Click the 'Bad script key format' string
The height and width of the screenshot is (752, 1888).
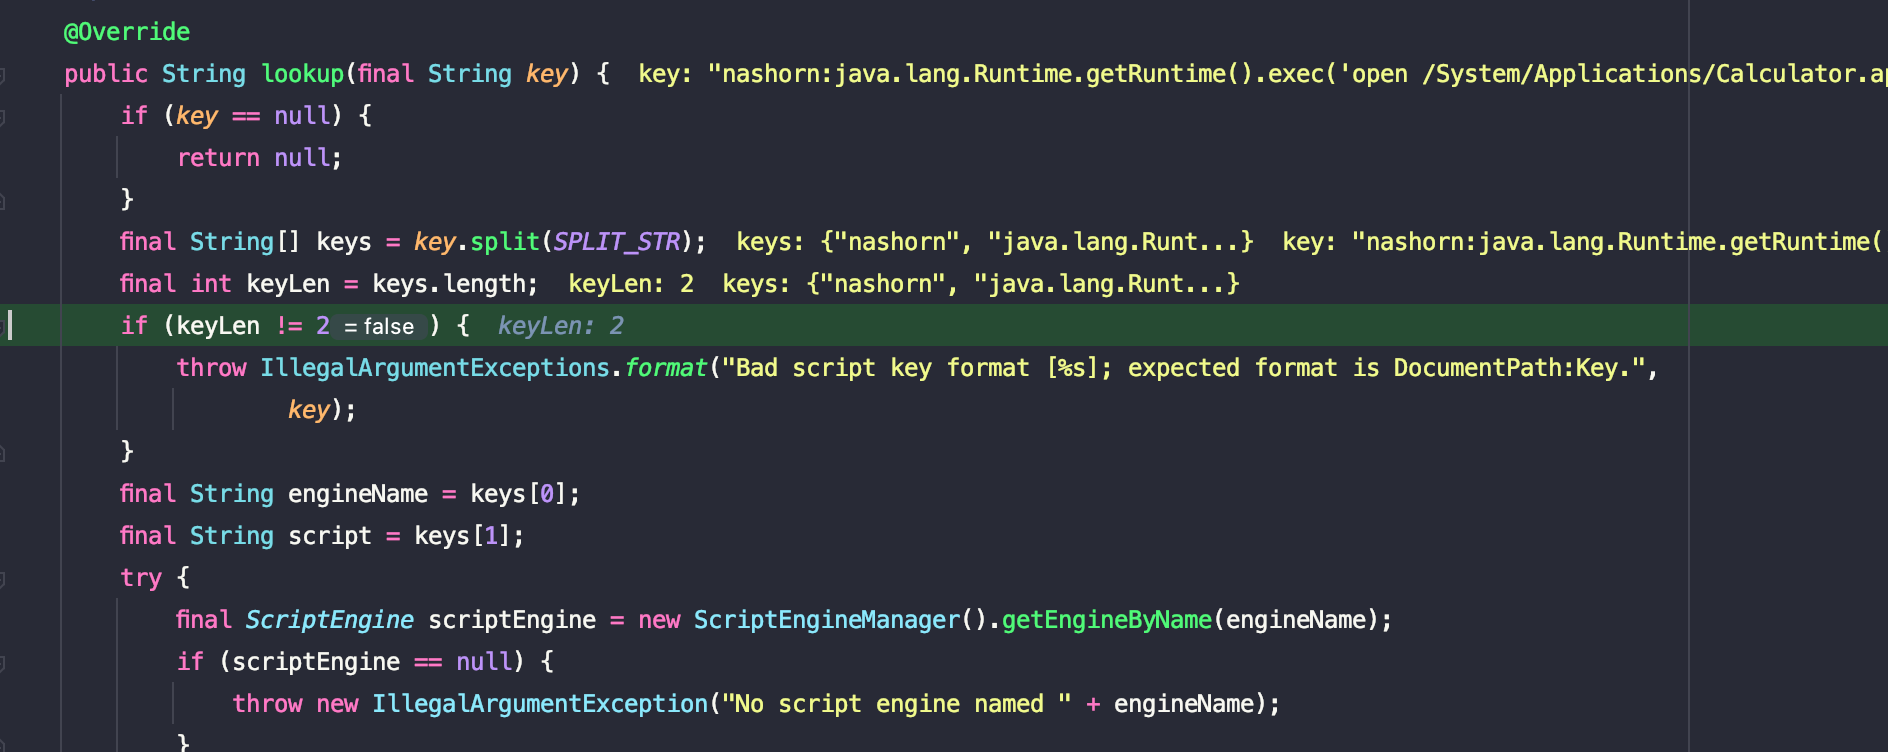click(1184, 368)
